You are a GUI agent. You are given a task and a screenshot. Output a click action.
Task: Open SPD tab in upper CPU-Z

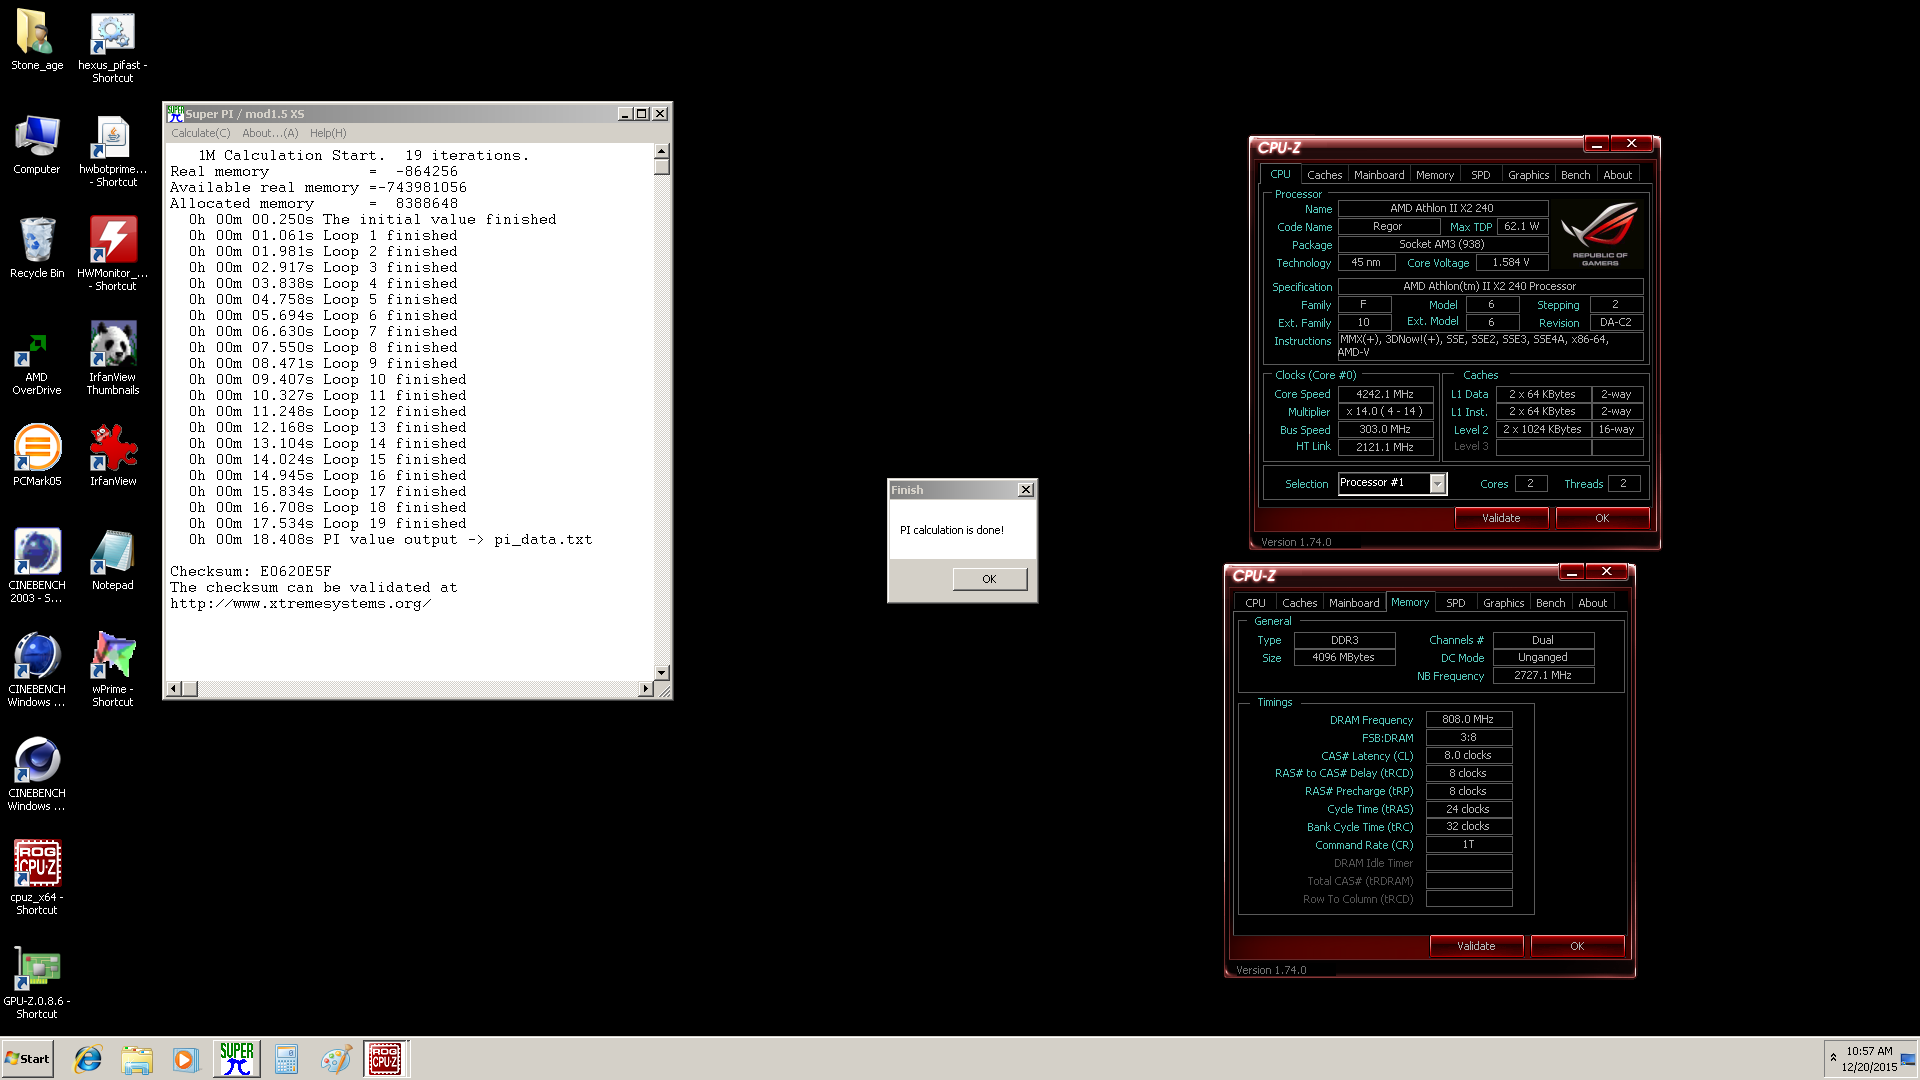[1480, 175]
